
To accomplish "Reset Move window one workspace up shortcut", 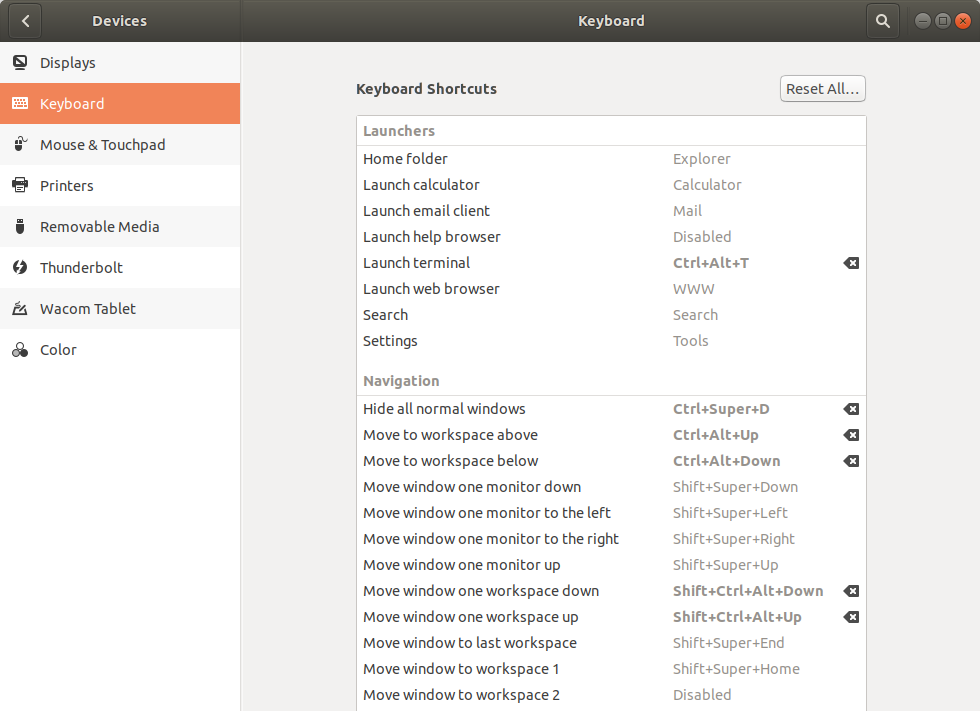I will point(851,617).
